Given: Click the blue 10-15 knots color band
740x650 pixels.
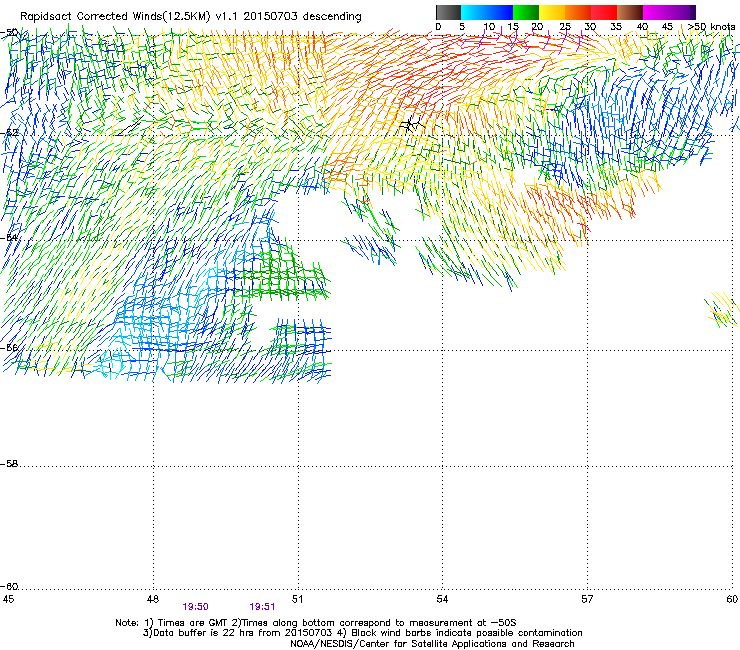Looking at the screenshot, I should 500,12.
